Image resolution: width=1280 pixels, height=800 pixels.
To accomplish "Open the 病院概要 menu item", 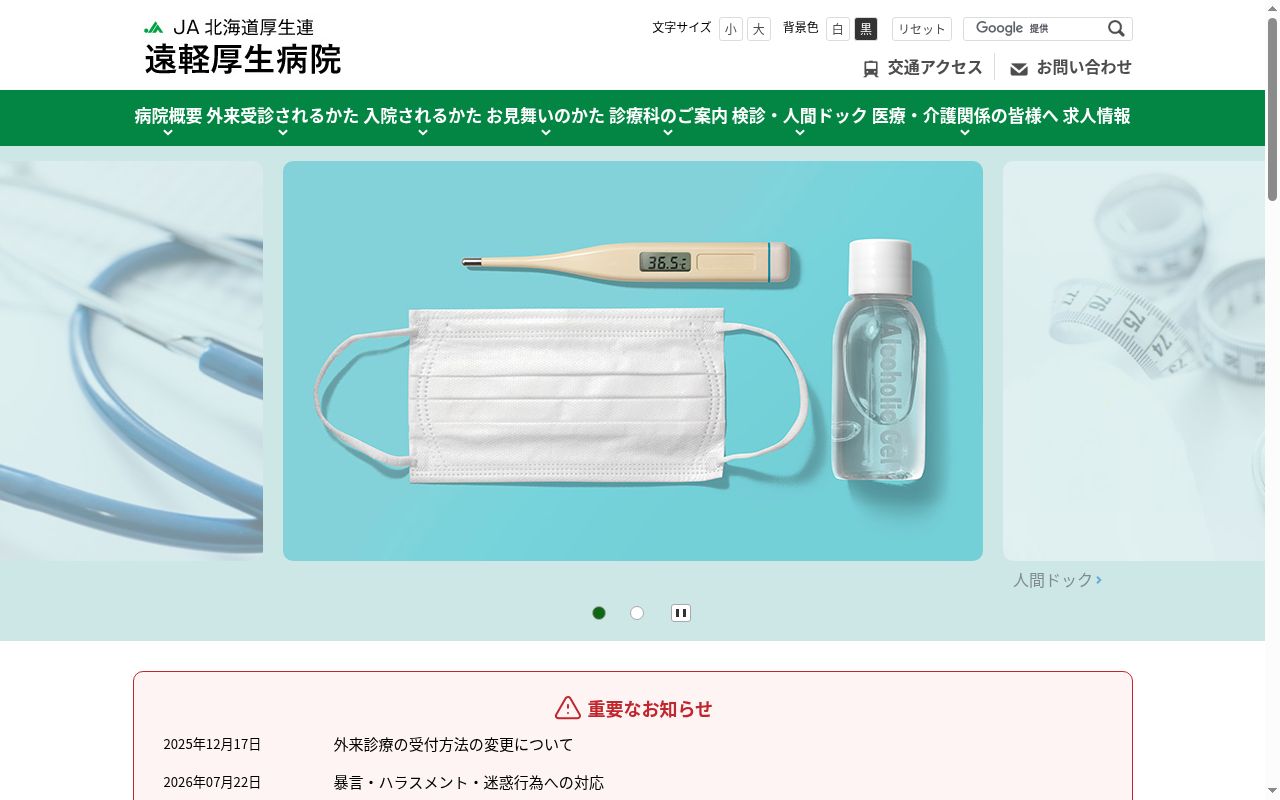I will (168, 116).
